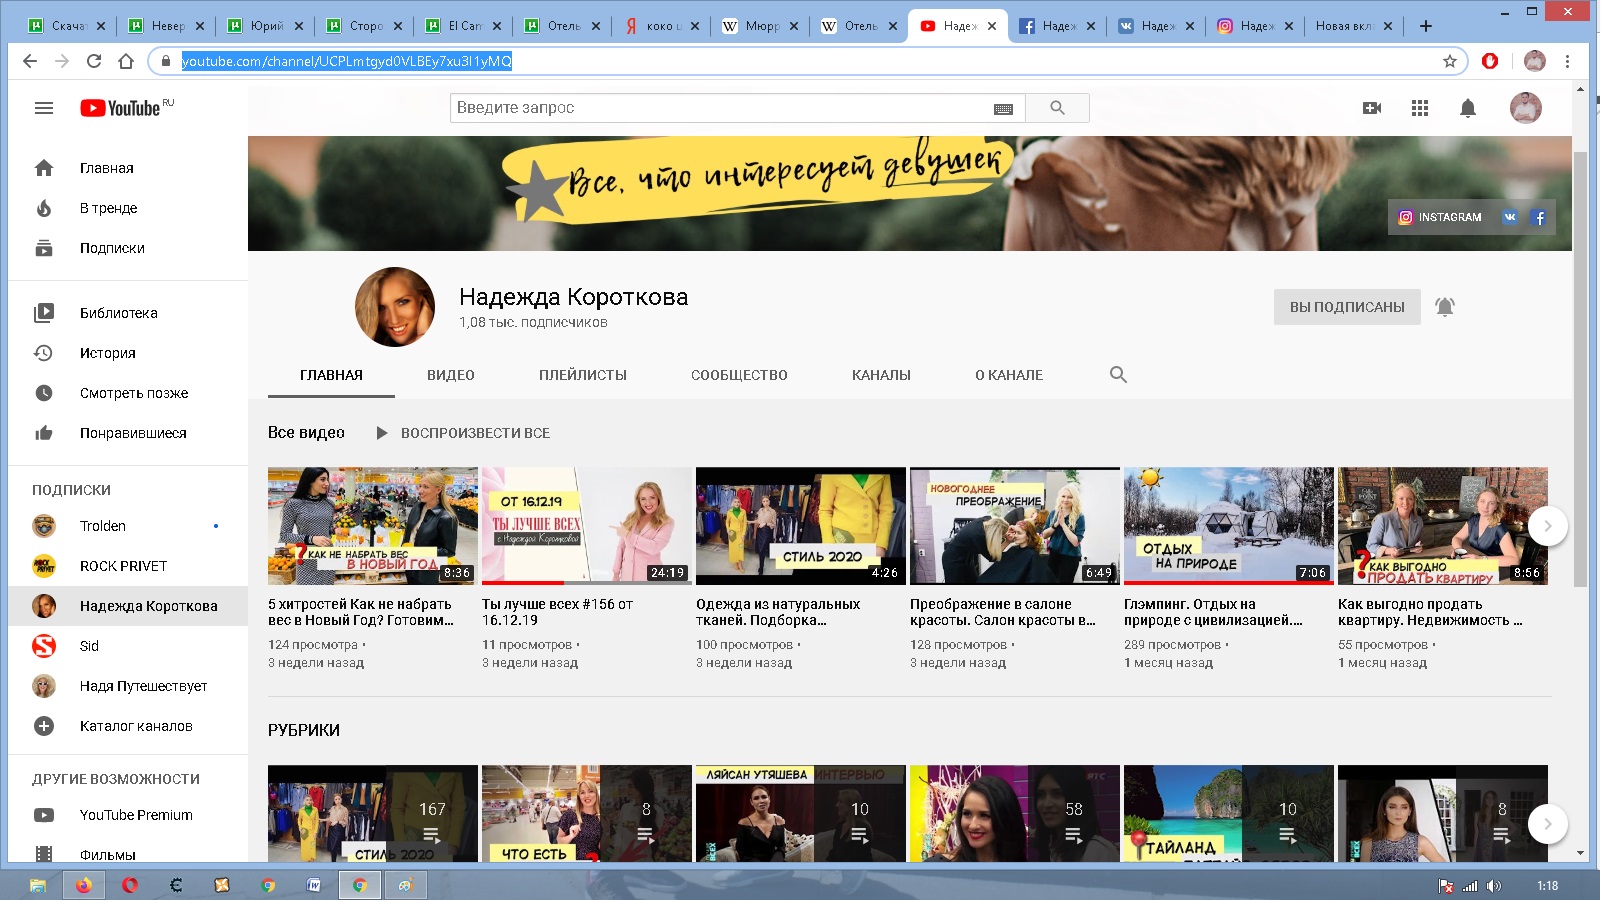
Task: Show next playlists in РУБРИКИ row
Action: (1548, 824)
